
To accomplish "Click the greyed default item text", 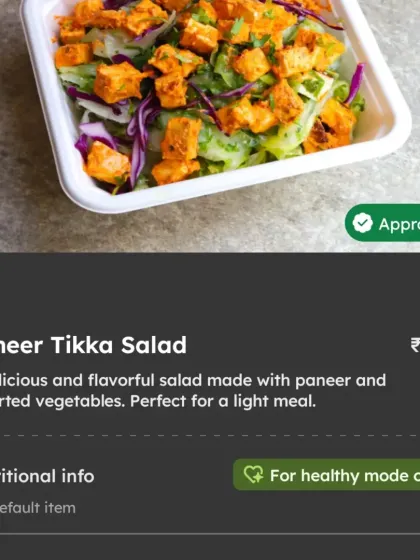I will coord(38,508).
